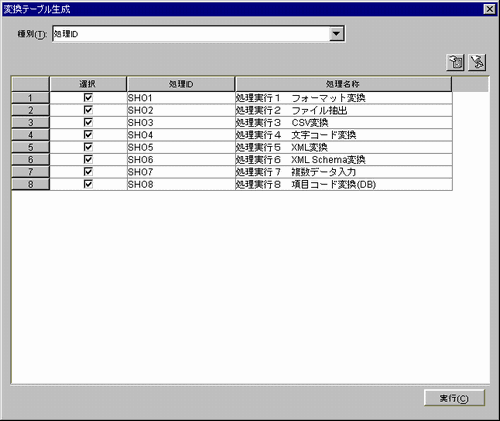Select row header number 5
Image resolution: width=500 pixels, height=421 pixels.
click(30, 147)
